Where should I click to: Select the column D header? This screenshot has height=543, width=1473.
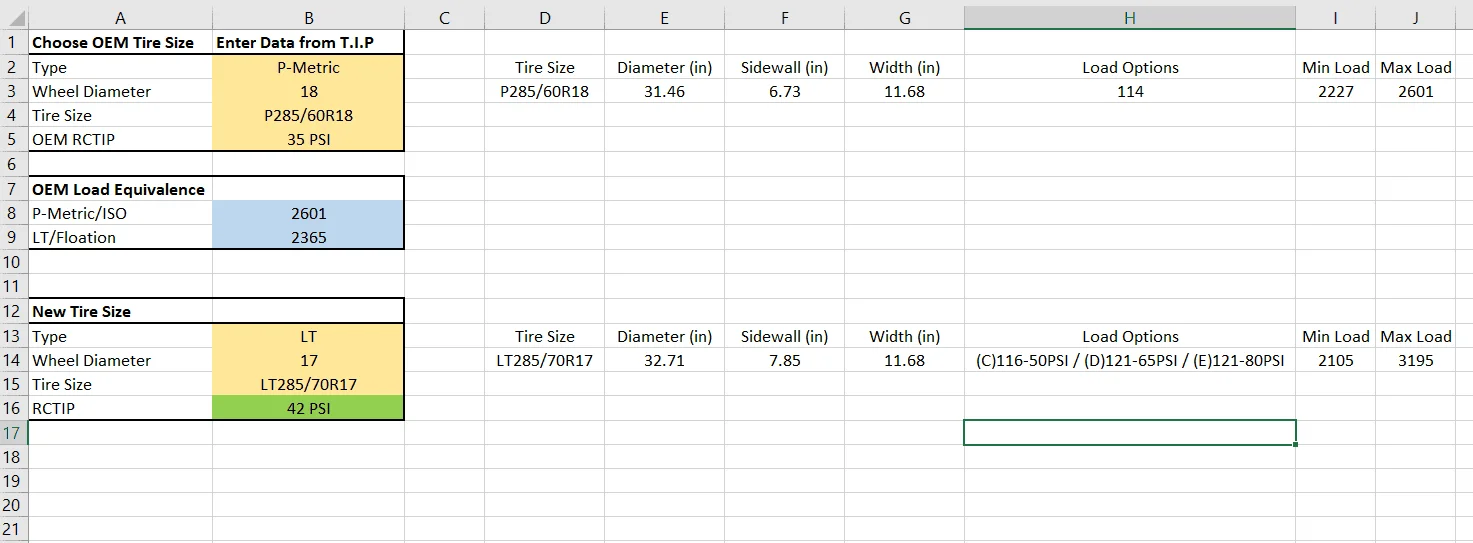click(x=544, y=18)
